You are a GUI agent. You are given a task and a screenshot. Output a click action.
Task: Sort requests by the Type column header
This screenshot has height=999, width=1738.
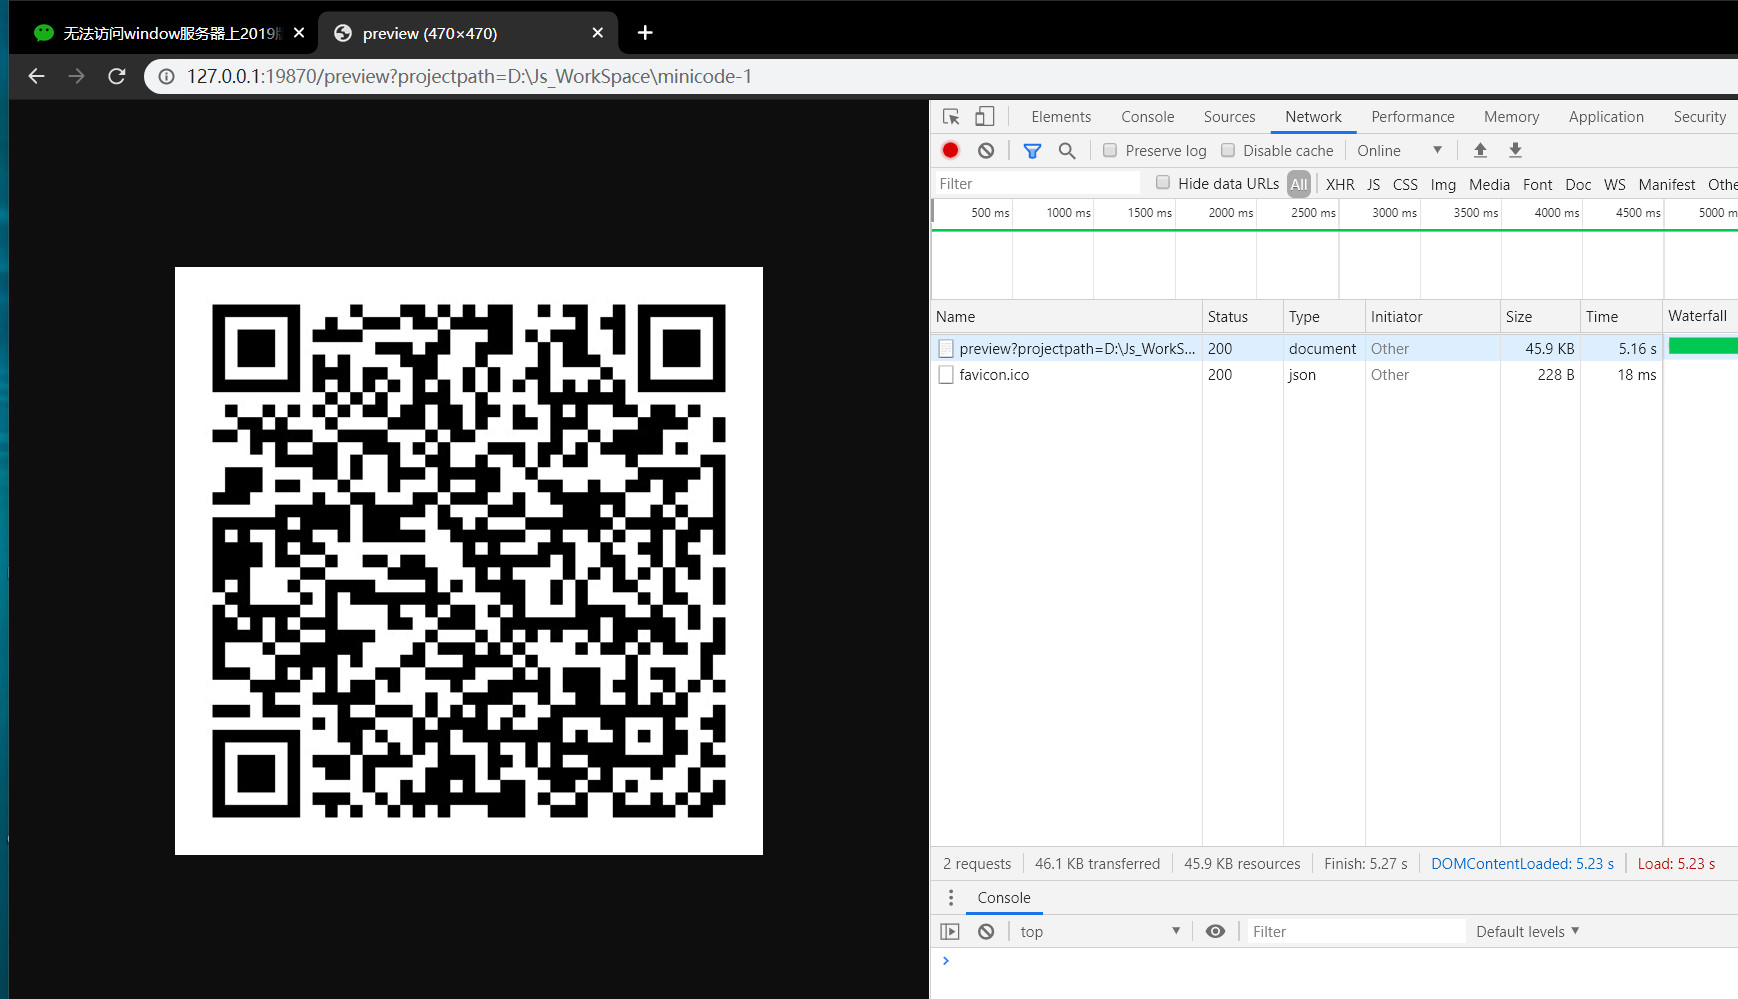pos(1324,316)
